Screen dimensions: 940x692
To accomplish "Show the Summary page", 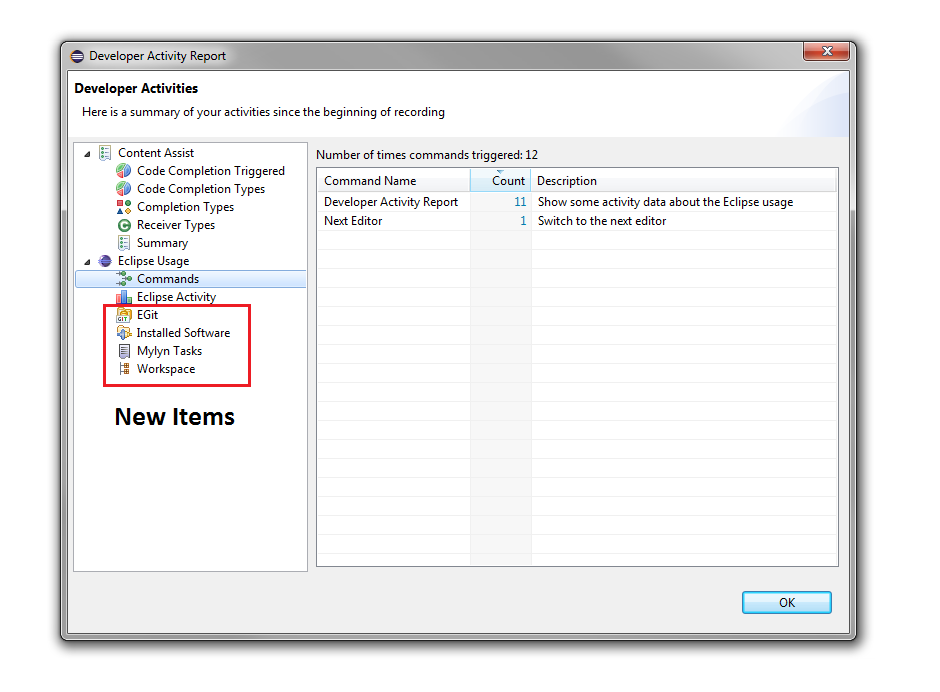I will [x=162, y=243].
